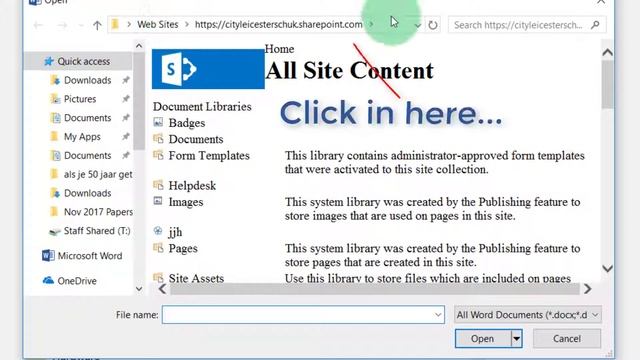The image size is (640, 360).
Task: Select the first pinned Downloads folder
Action: 87,80
